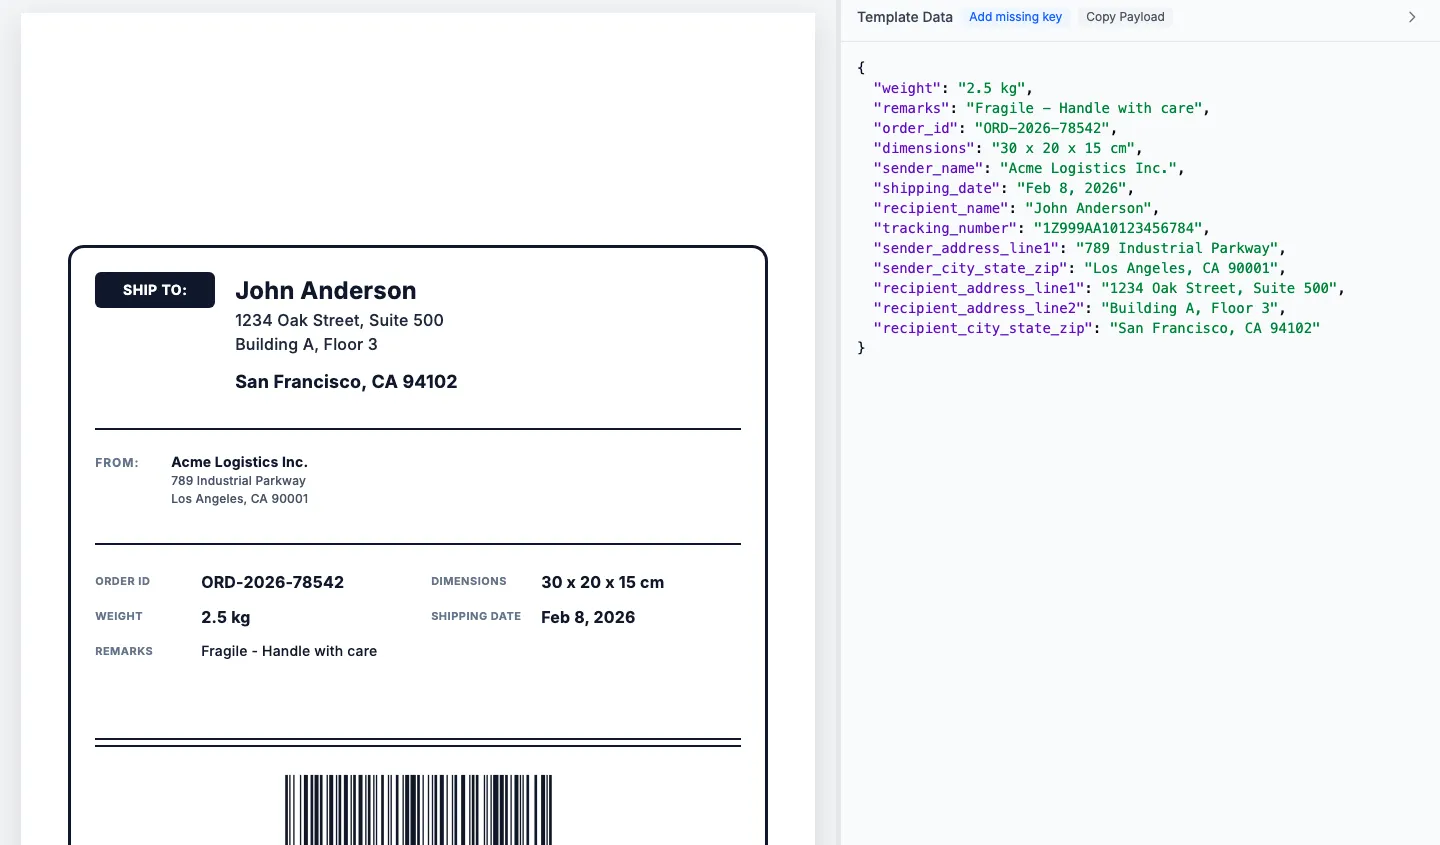Click the FROM: sender block Acme Logistics Inc.
The image size is (1440, 845).
(x=239, y=462)
